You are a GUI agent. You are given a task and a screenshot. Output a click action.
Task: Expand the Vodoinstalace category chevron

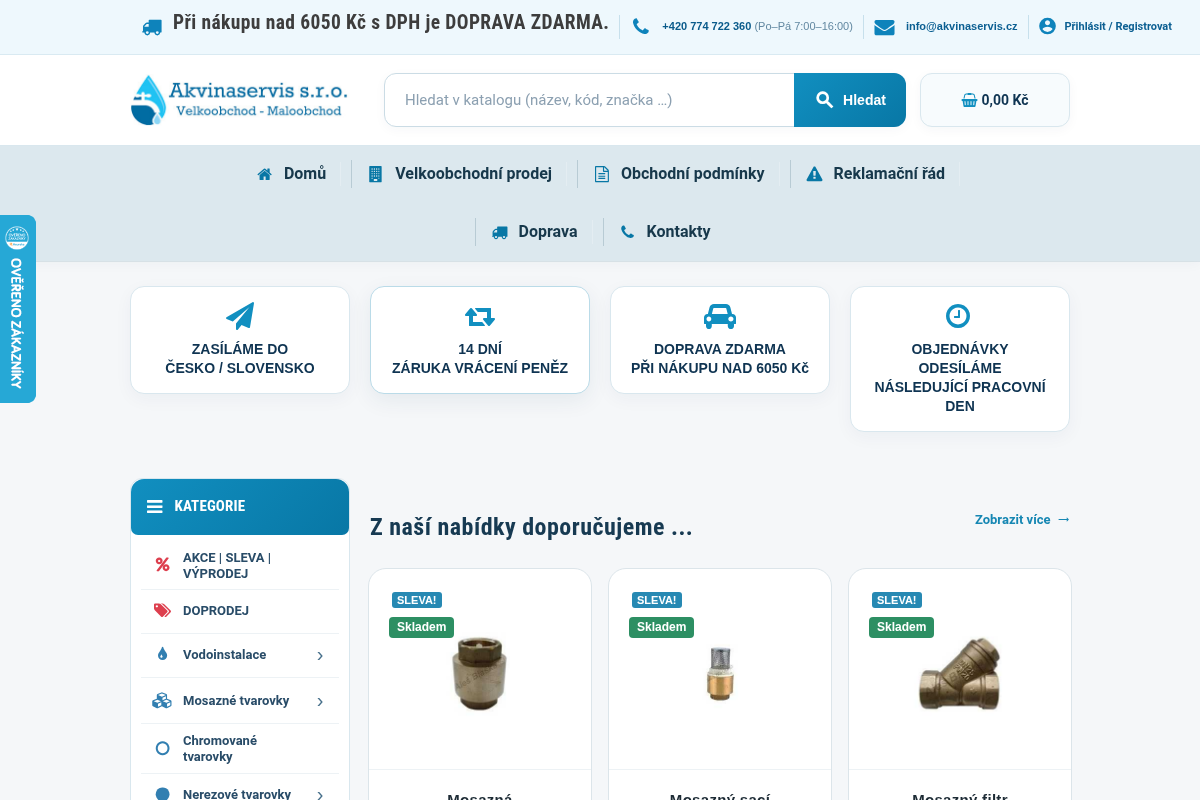pos(320,656)
